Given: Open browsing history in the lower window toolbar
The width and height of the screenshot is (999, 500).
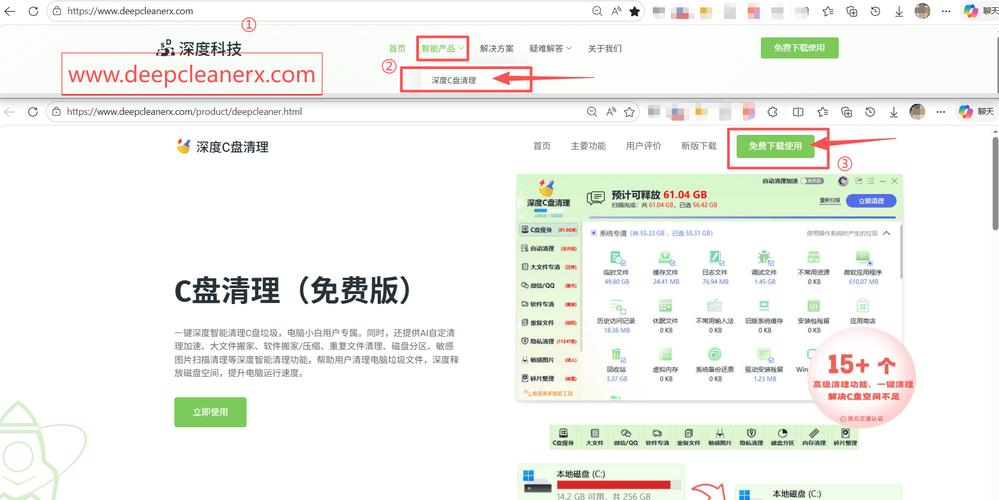Looking at the screenshot, I should 870,111.
